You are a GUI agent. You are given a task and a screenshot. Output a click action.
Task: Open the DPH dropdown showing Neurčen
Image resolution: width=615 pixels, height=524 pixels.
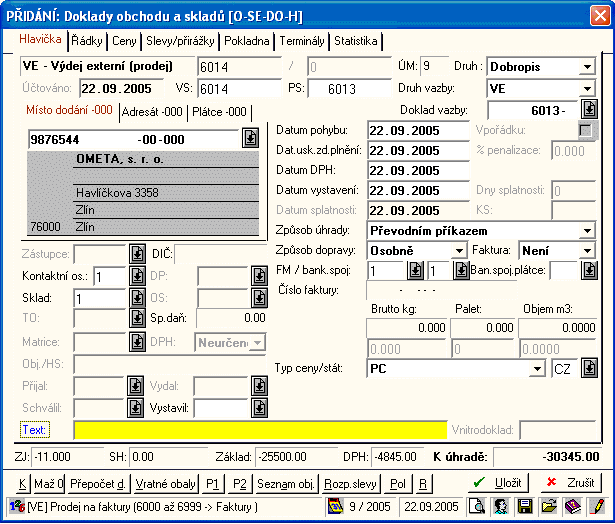pyautogui.click(x=257, y=343)
